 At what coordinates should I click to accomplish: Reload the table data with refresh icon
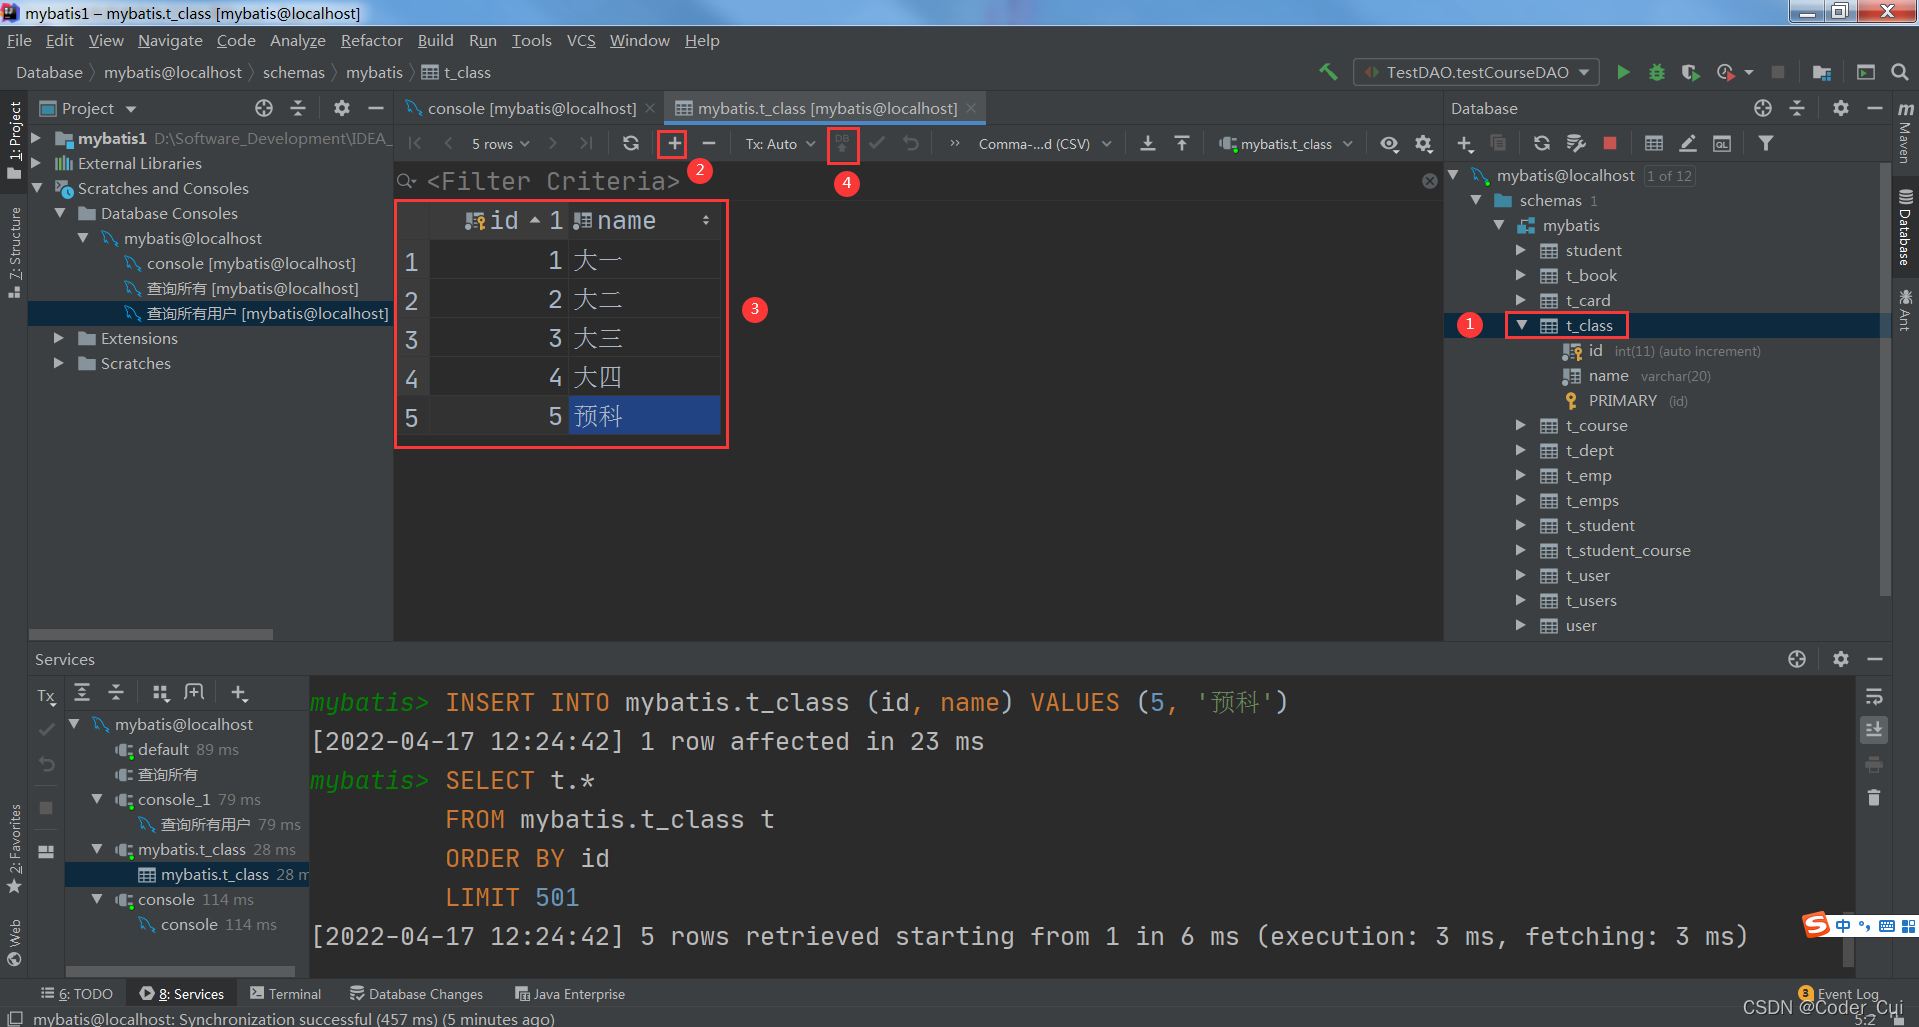tap(630, 144)
